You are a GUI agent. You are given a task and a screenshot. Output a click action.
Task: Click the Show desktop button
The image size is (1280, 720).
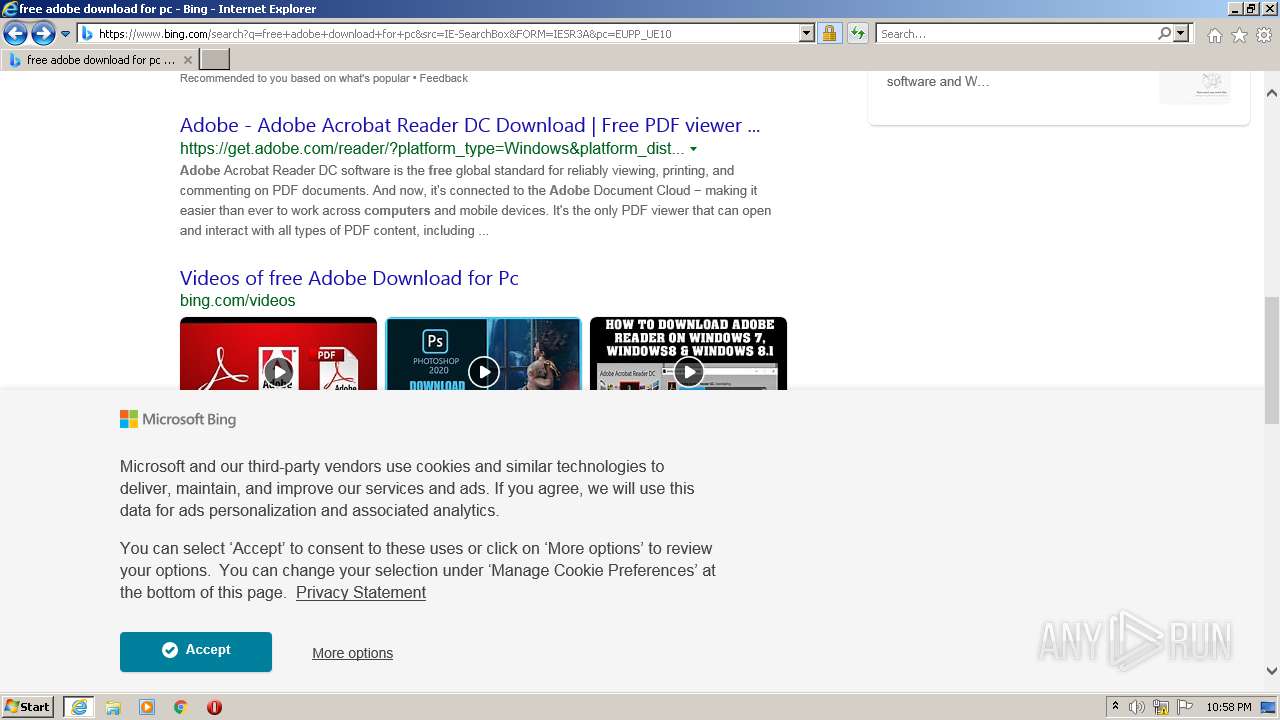(1269, 707)
